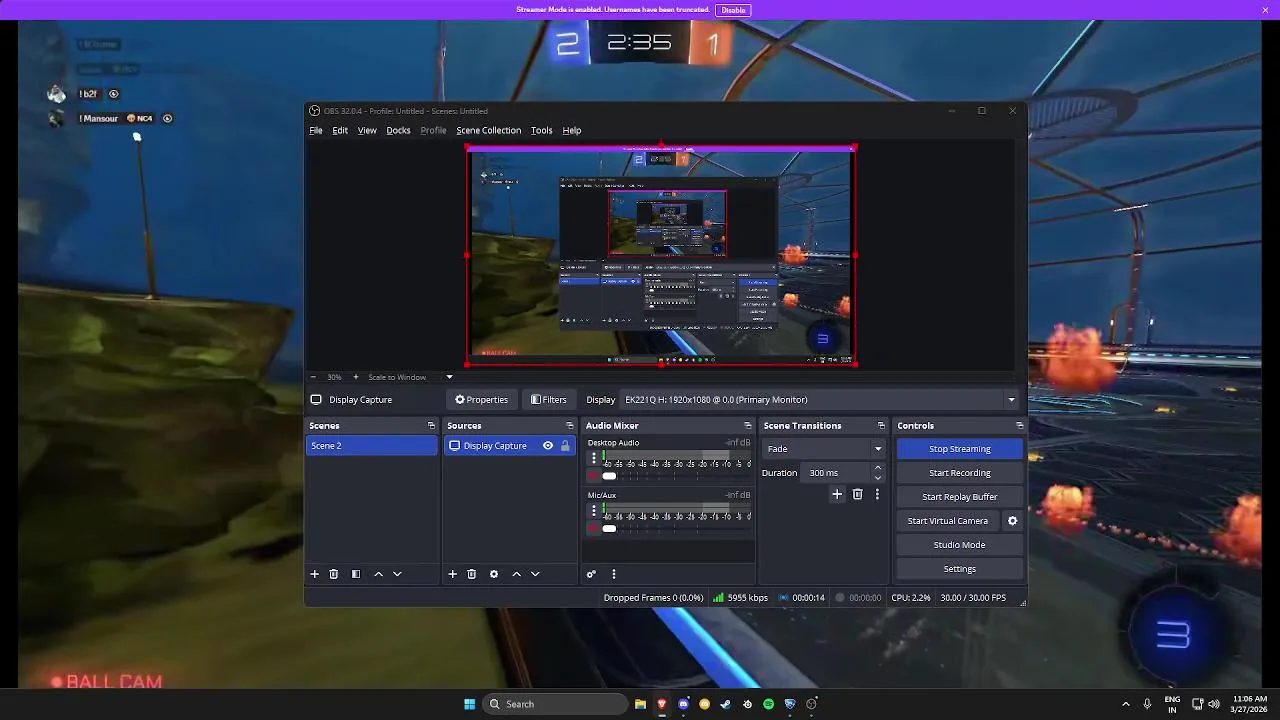Image resolution: width=1280 pixels, height=720 pixels.
Task: Open the Tools menu
Action: tap(541, 131)
